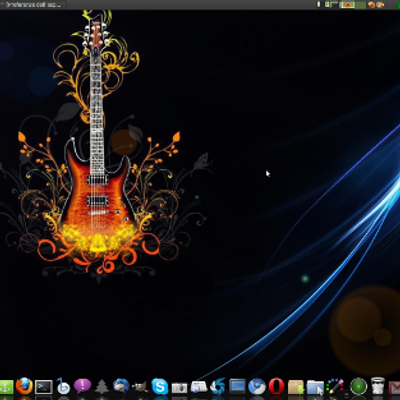Click the dock icon right of the camera

(x=199, y=387)
